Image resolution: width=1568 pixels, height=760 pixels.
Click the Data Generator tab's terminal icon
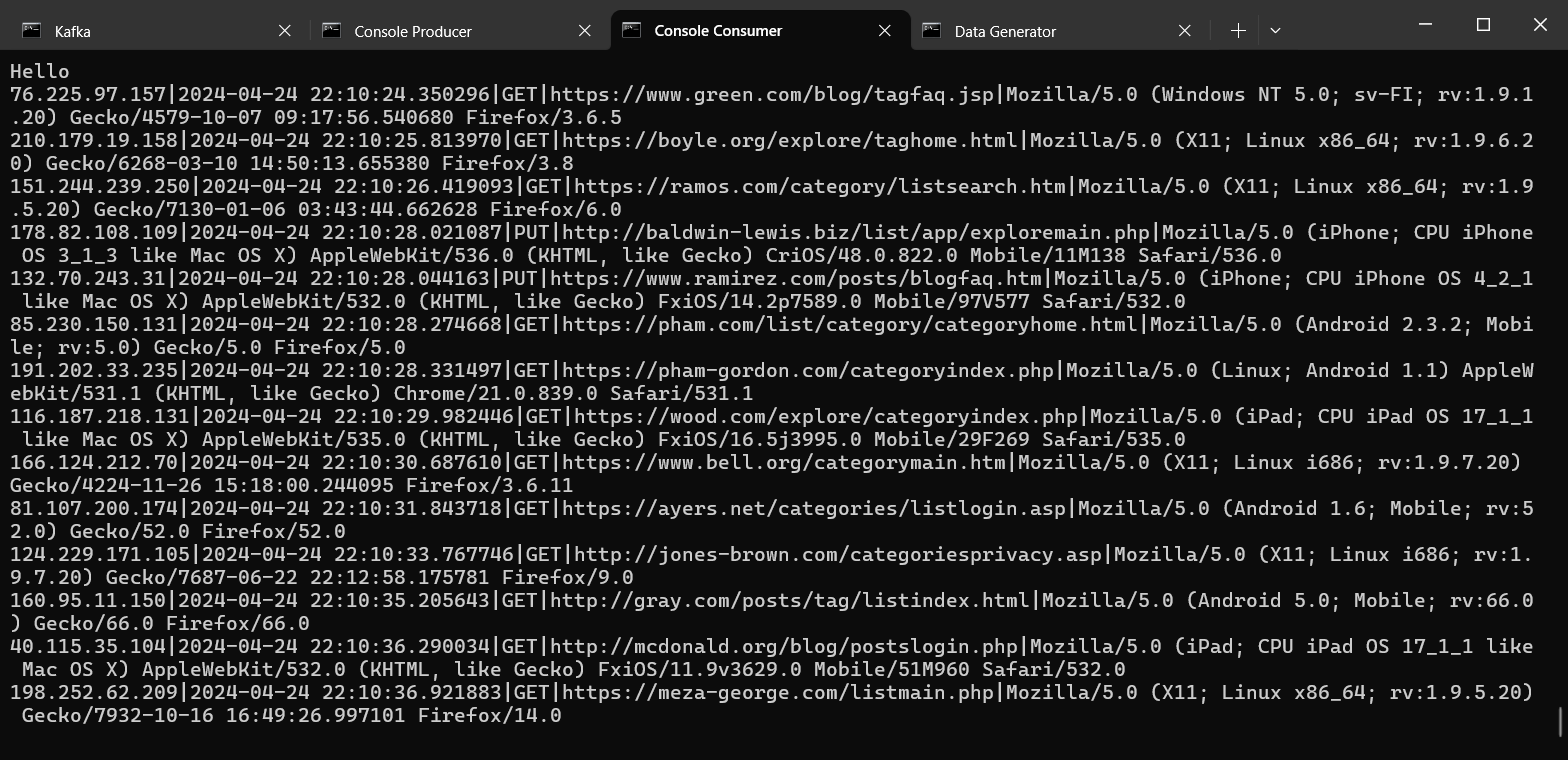tap(932, 31)
